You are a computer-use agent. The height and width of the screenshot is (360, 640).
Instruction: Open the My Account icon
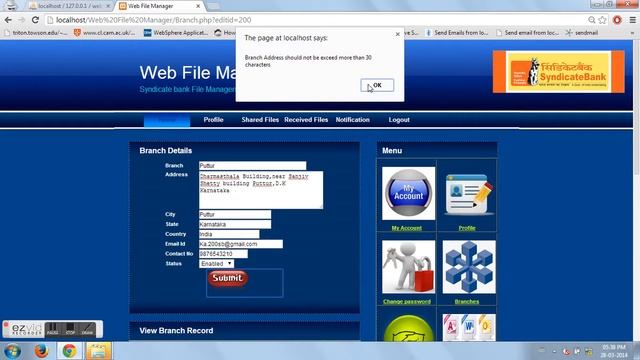pyautogui.click(x=409, y=193)
